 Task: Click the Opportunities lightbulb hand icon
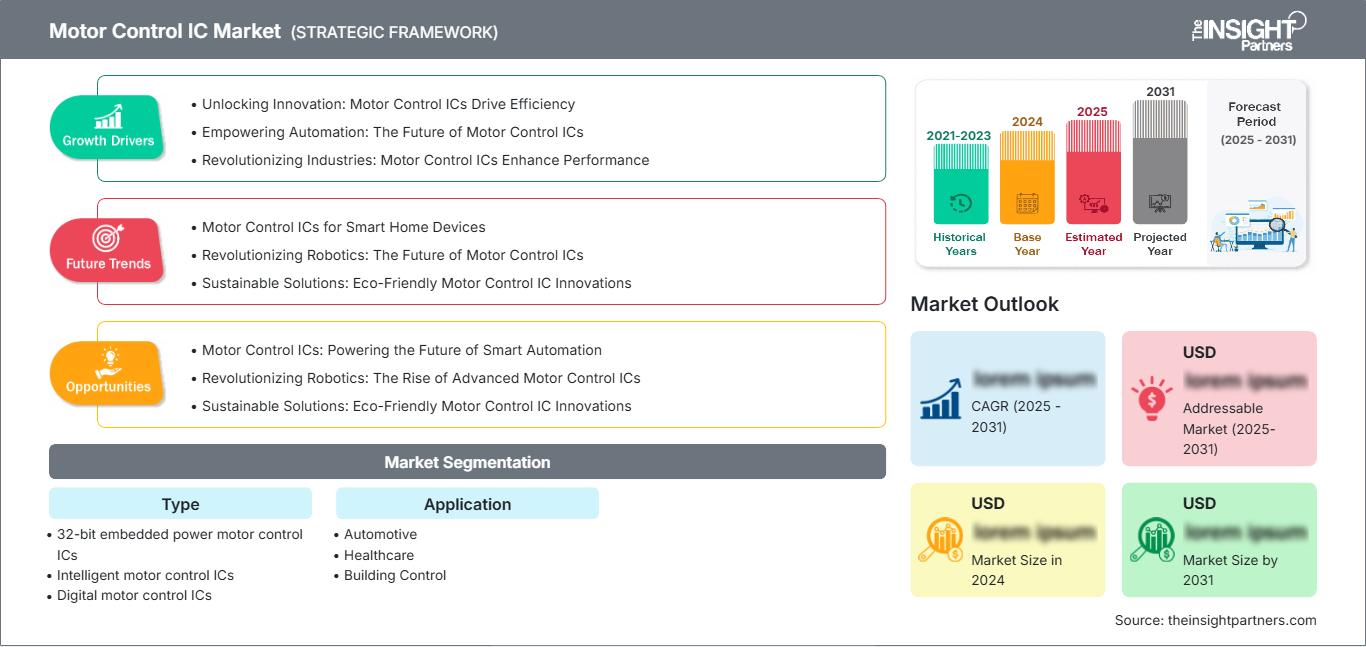pos(108,361)
